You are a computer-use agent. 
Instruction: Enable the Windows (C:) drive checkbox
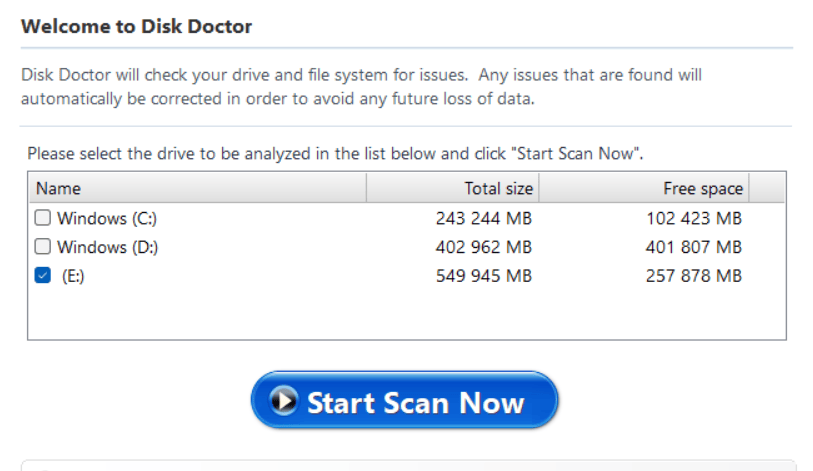tap(43, 218)
